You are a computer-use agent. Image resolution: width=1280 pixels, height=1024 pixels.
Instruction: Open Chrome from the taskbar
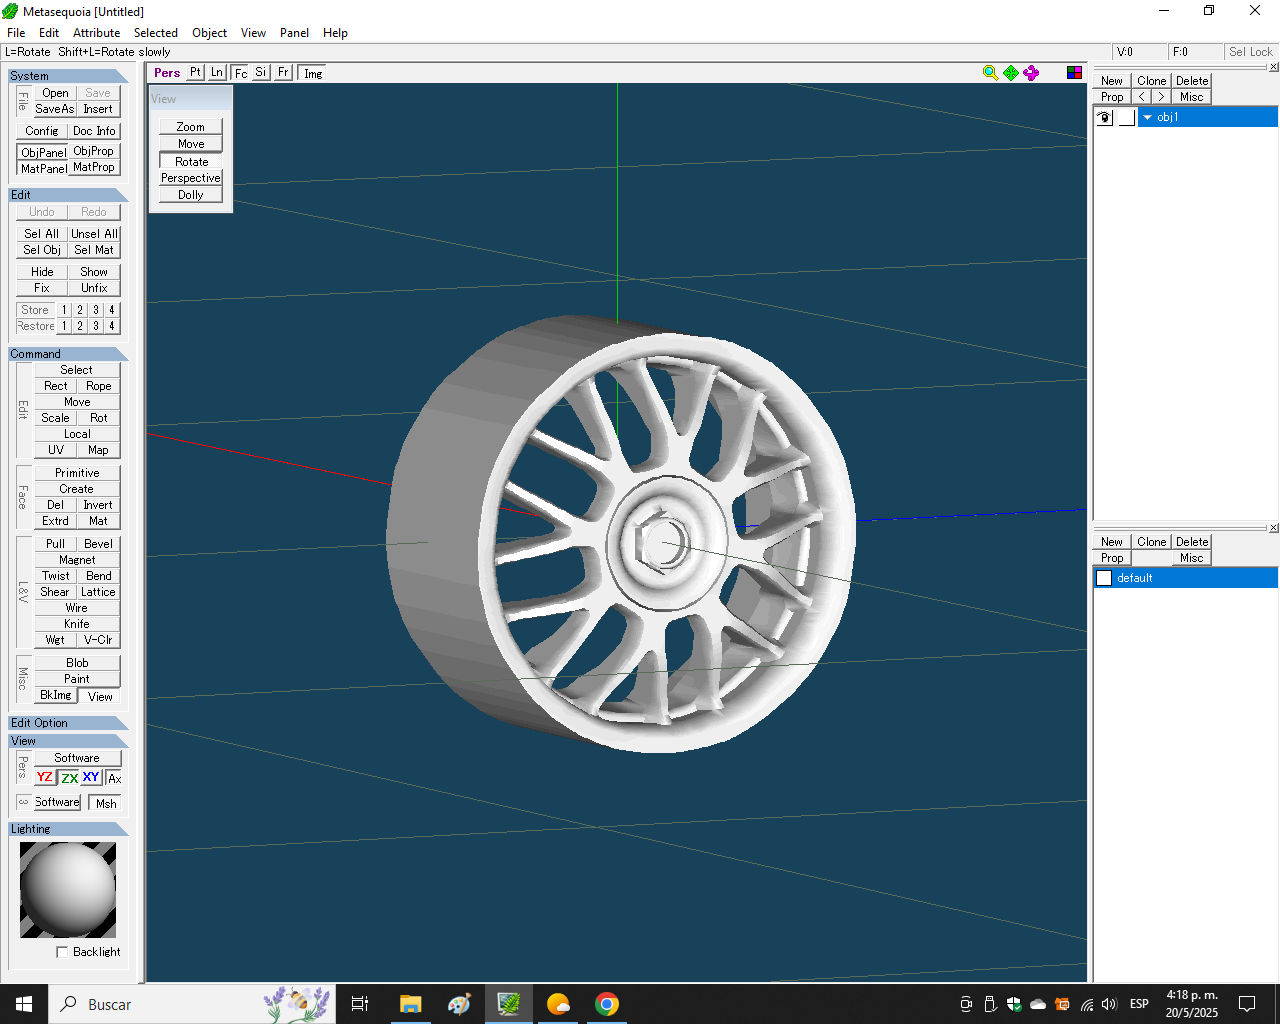coord(607,1004)
